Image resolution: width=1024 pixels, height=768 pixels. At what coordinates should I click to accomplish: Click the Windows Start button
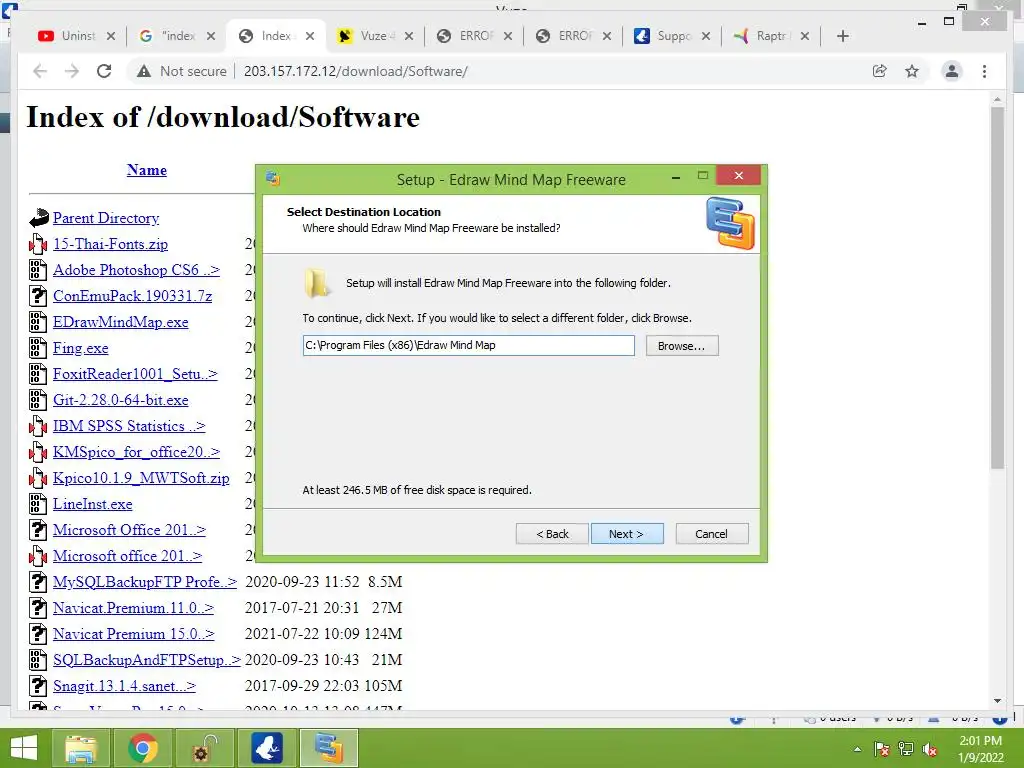pos(24,748)
